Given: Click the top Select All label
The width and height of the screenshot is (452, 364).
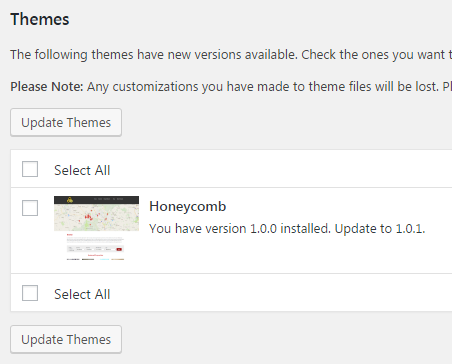Looking at the screenshot, I should [x=82, y=170].
